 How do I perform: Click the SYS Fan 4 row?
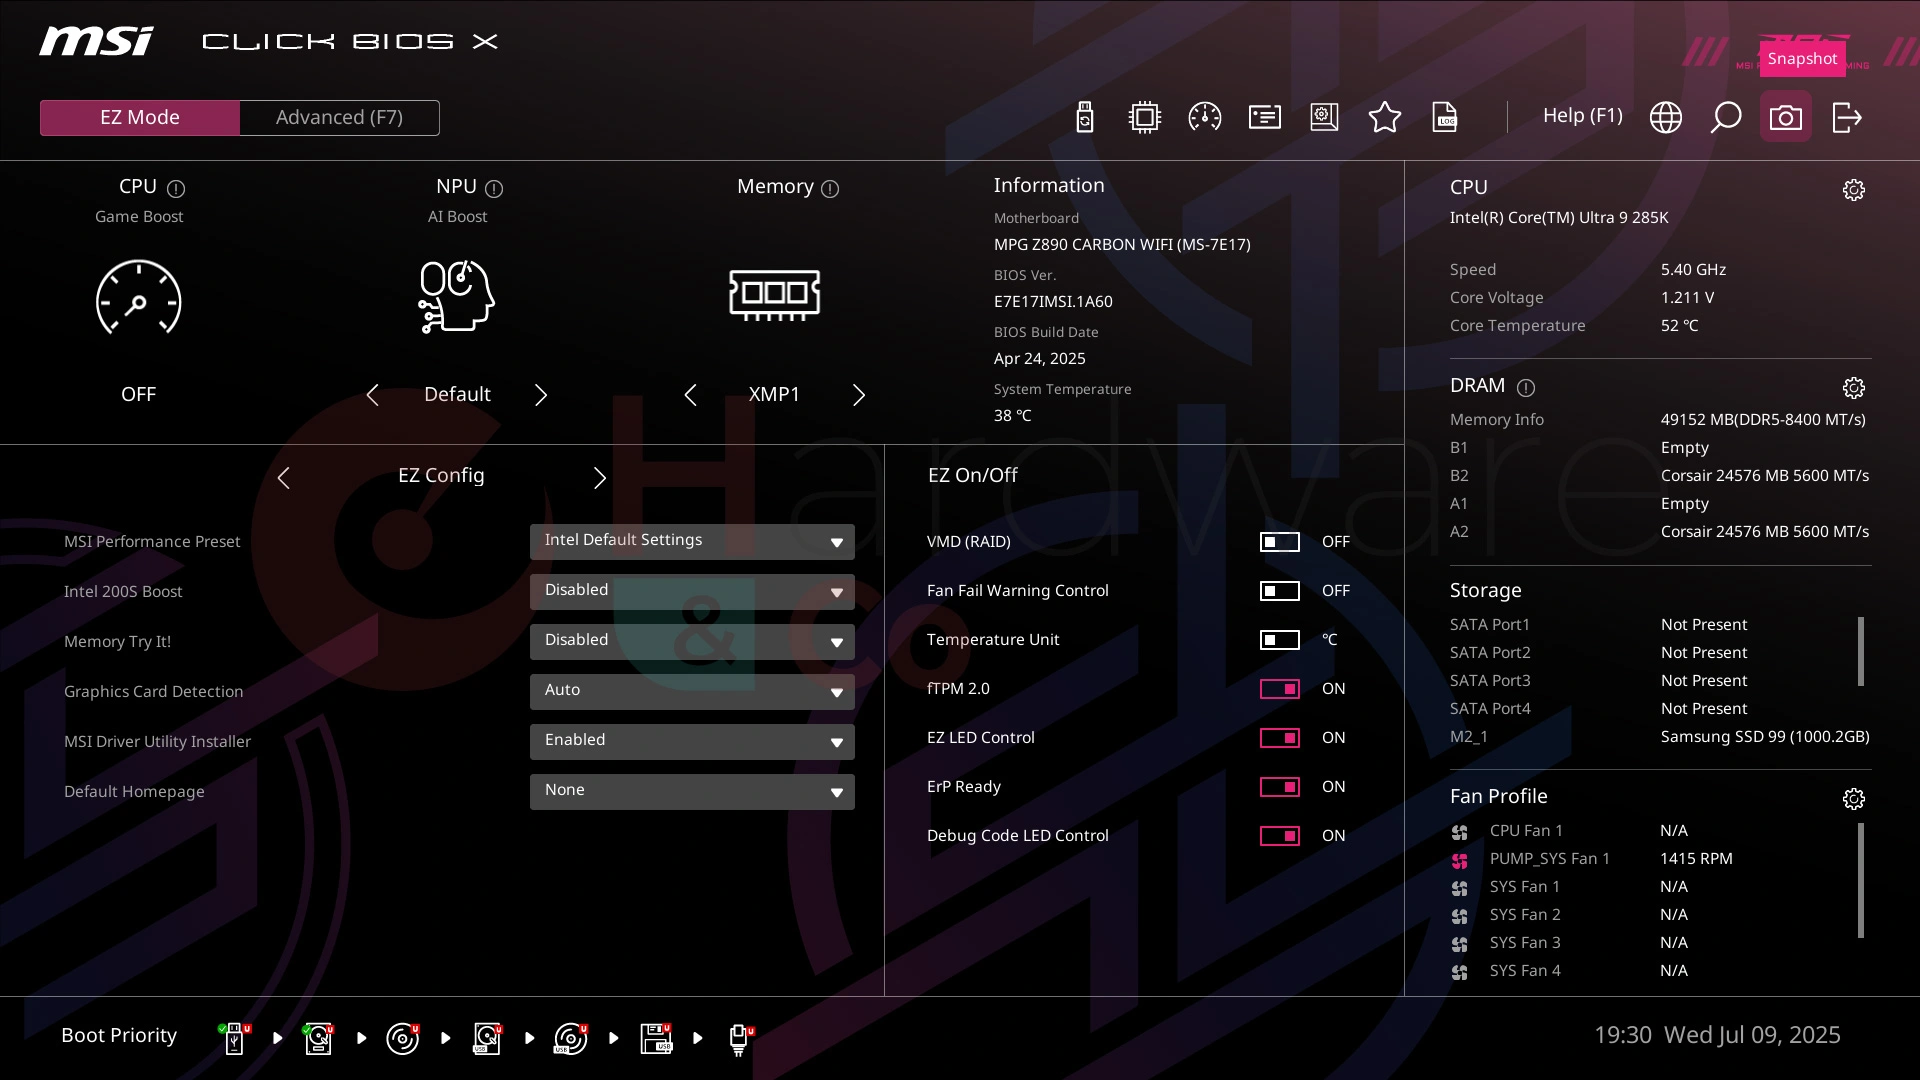tap(1570, 971)
